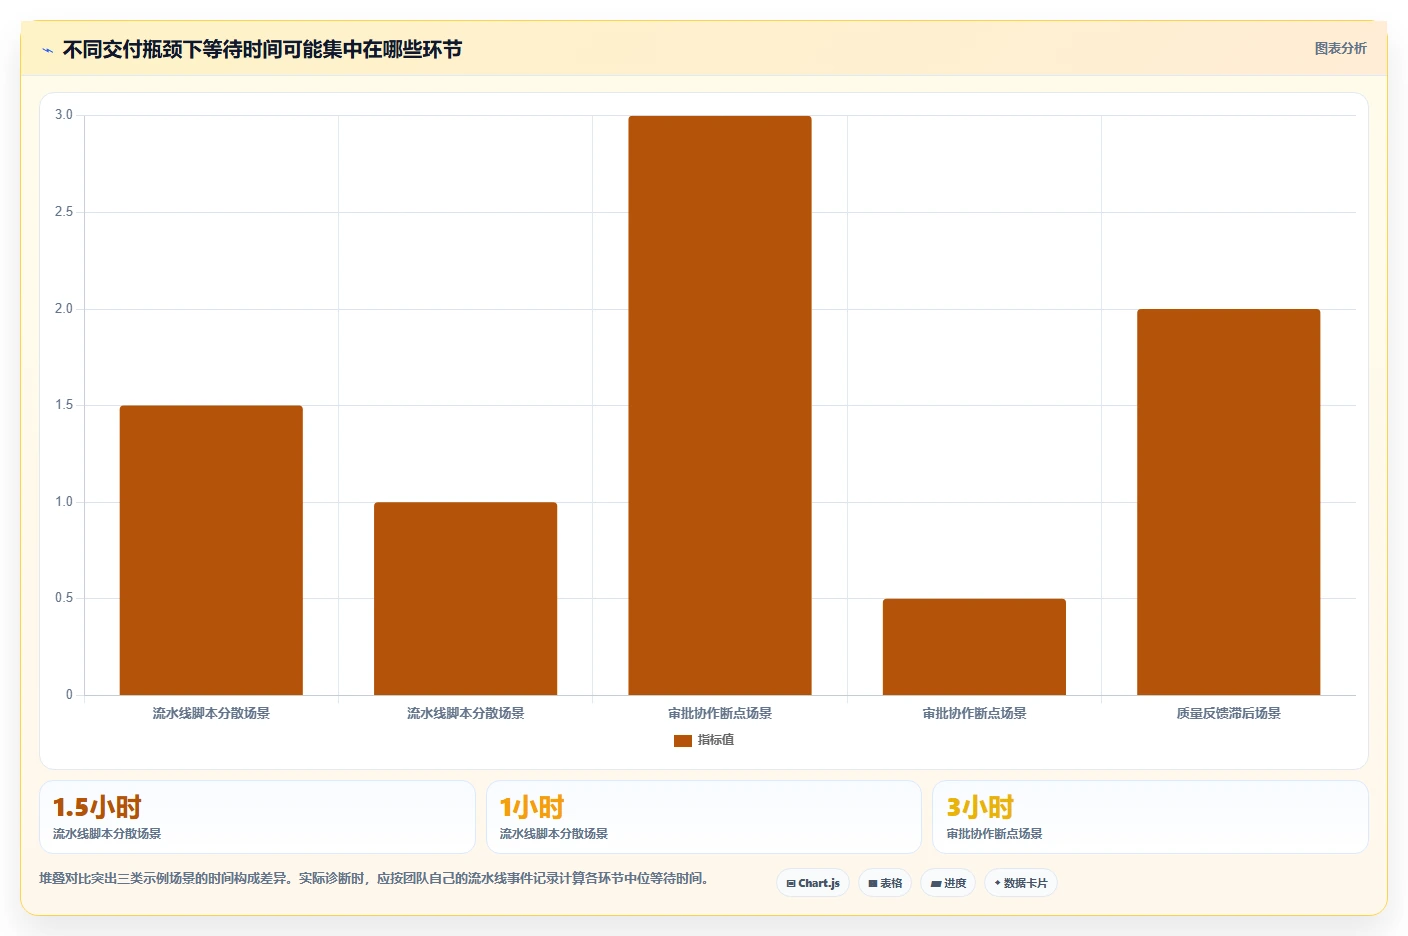
Task: Click the title 不同交付瓶颈下等待时间可能集中在哪些环节
Action: 262,49
